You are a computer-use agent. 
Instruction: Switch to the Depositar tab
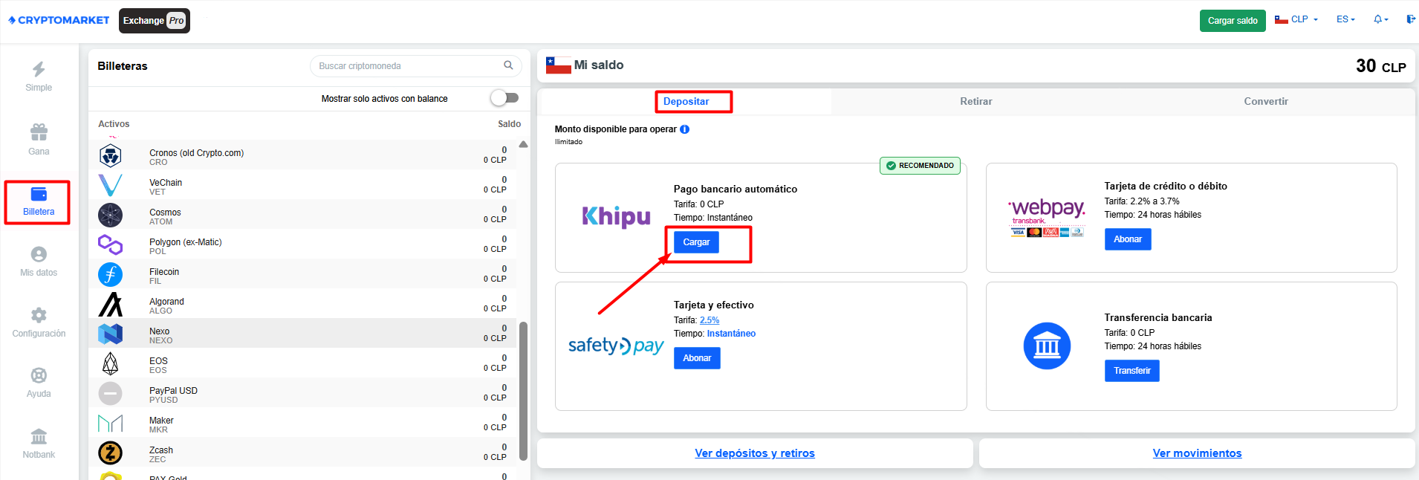(x=686, y=101)
